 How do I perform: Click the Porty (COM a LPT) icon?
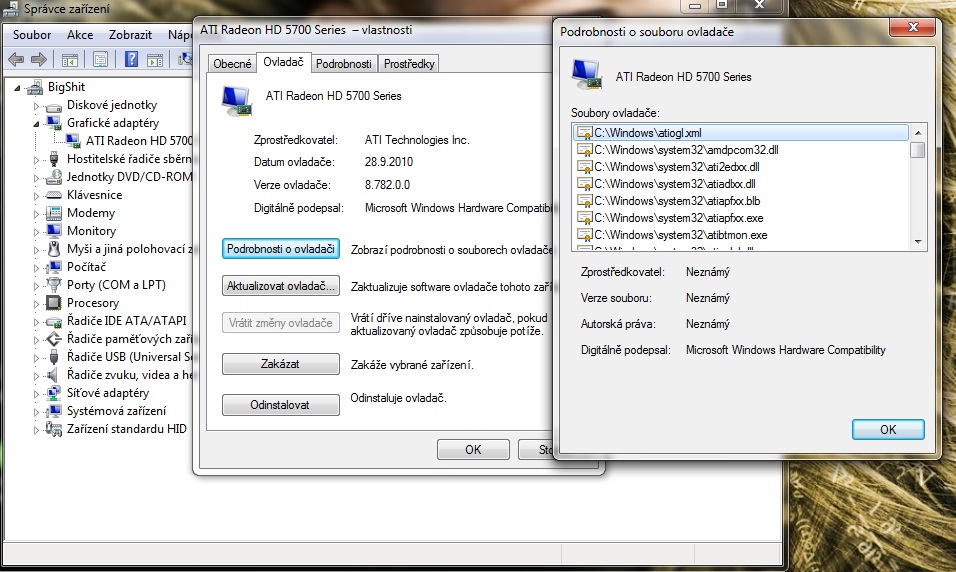pos(54,285)
